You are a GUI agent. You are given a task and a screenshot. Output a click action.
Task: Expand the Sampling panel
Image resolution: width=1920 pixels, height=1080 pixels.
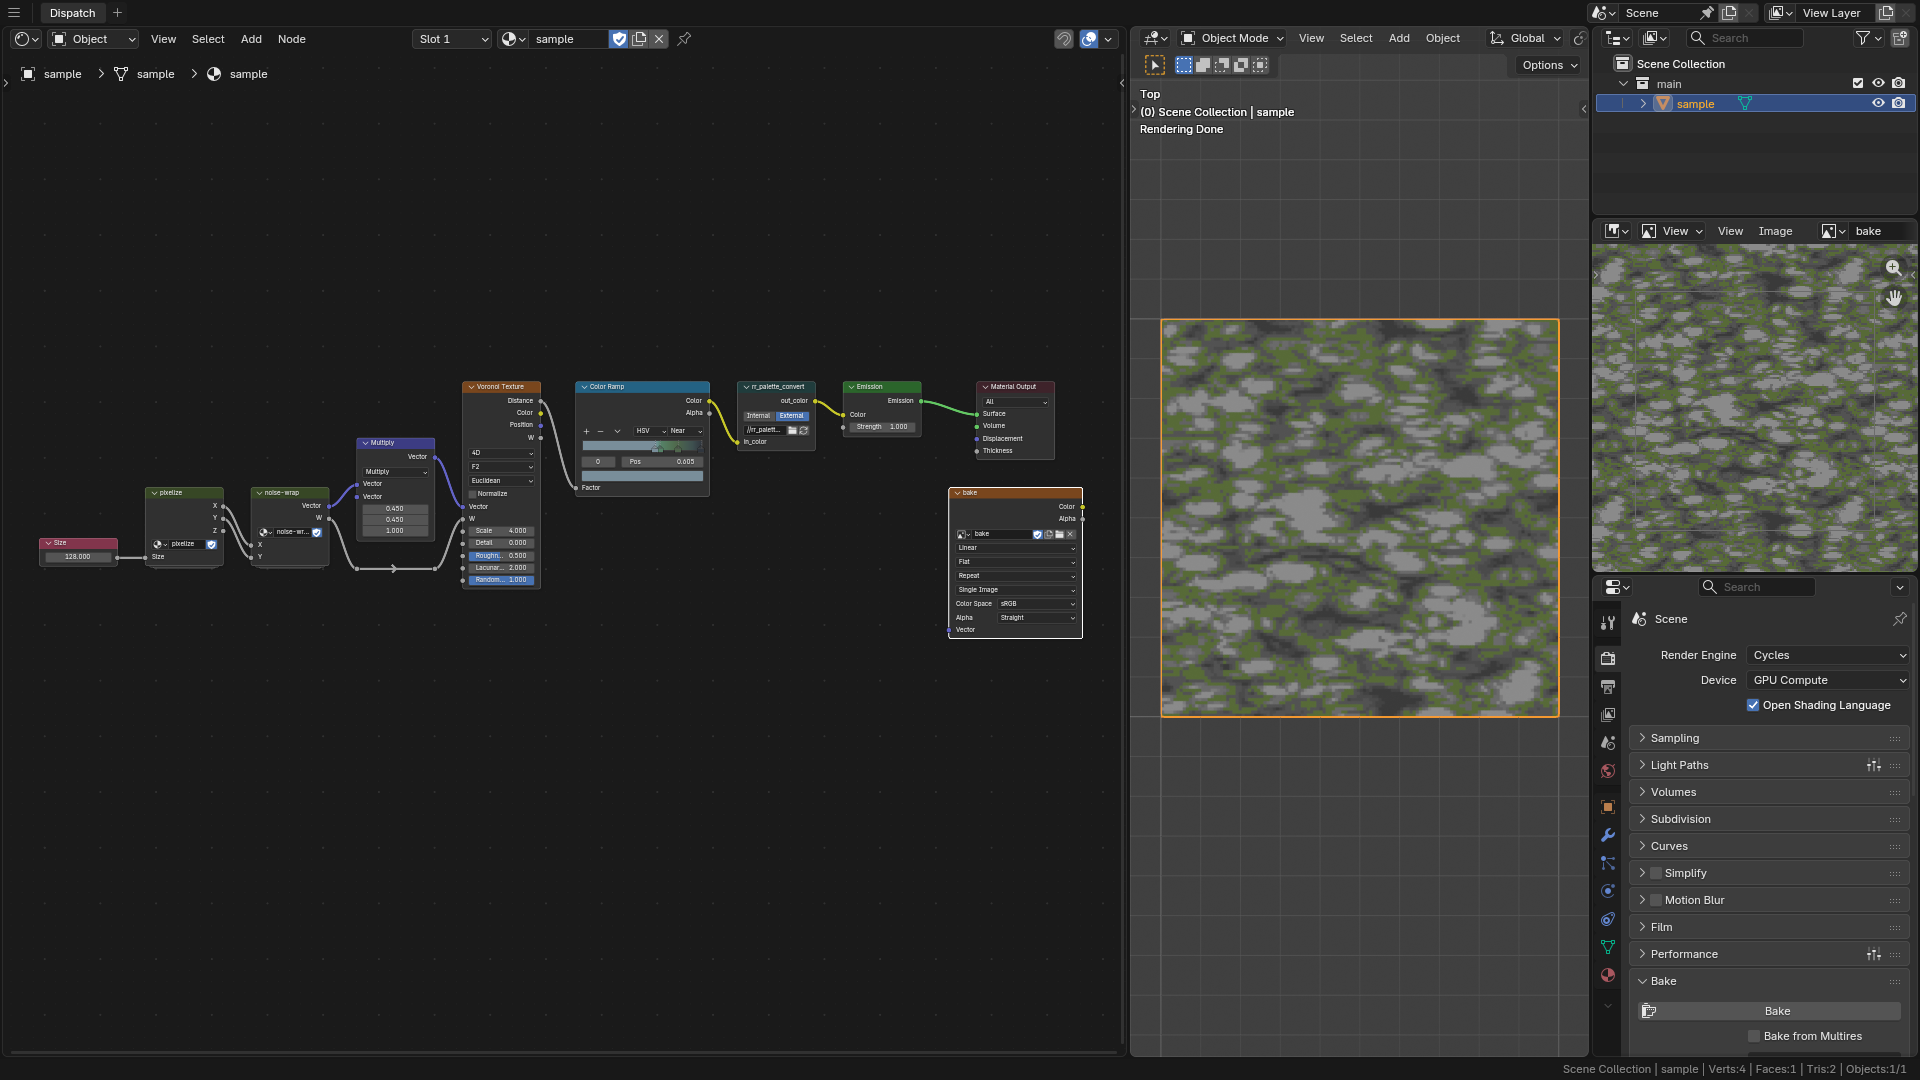click(1769, 738)
